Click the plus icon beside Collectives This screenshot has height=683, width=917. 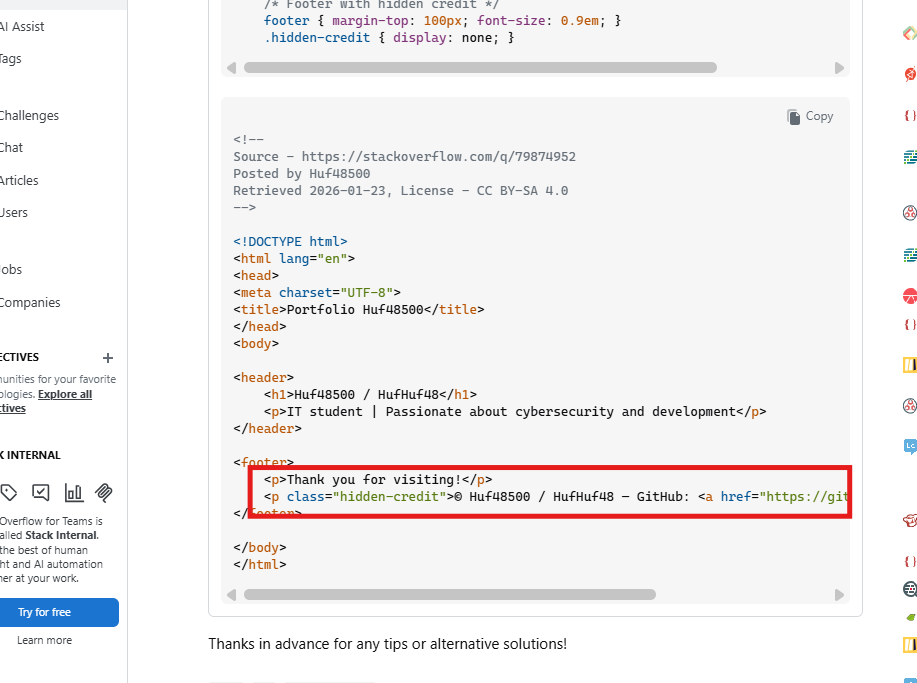click(108, 358)
